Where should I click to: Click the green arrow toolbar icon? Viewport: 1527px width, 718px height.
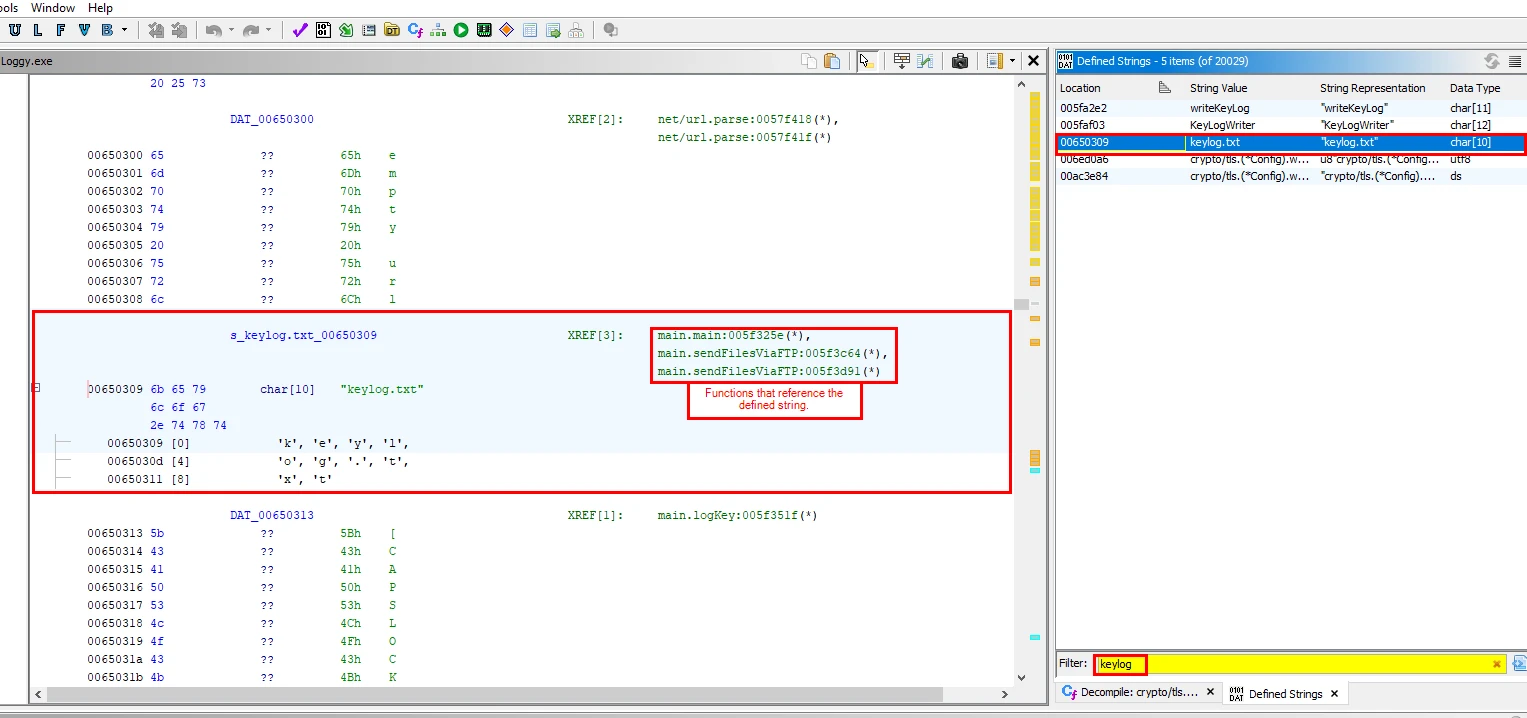[x=346, y=30]
